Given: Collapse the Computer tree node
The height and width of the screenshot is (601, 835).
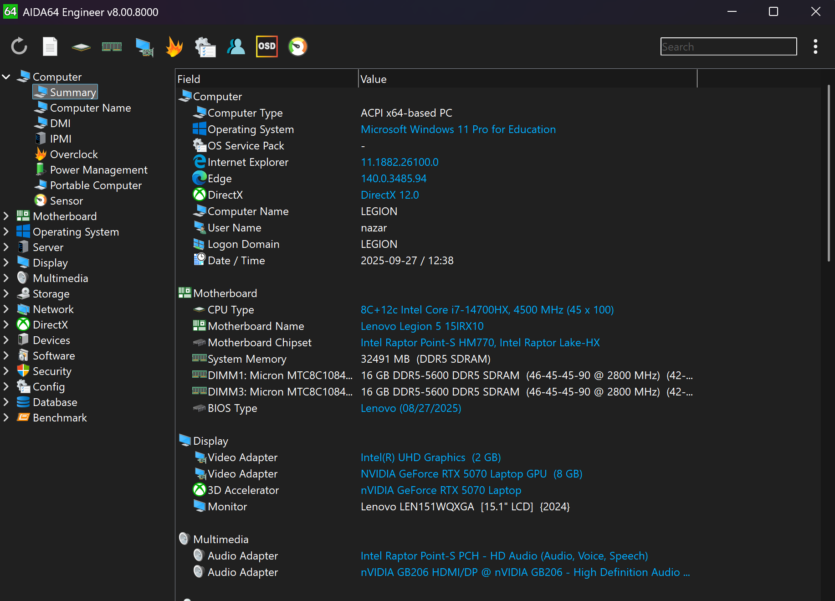Looking at the screenshot, I should [6, 77].
